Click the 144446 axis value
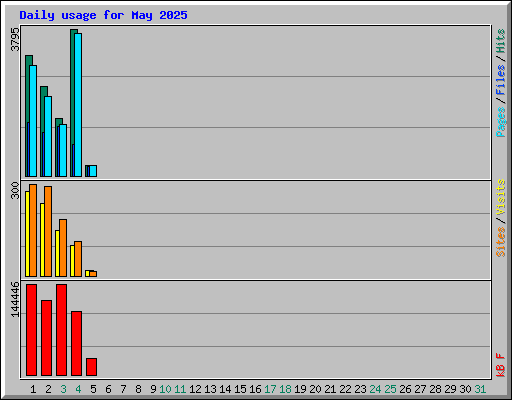The image size is (512, 400). click(15, 299)
